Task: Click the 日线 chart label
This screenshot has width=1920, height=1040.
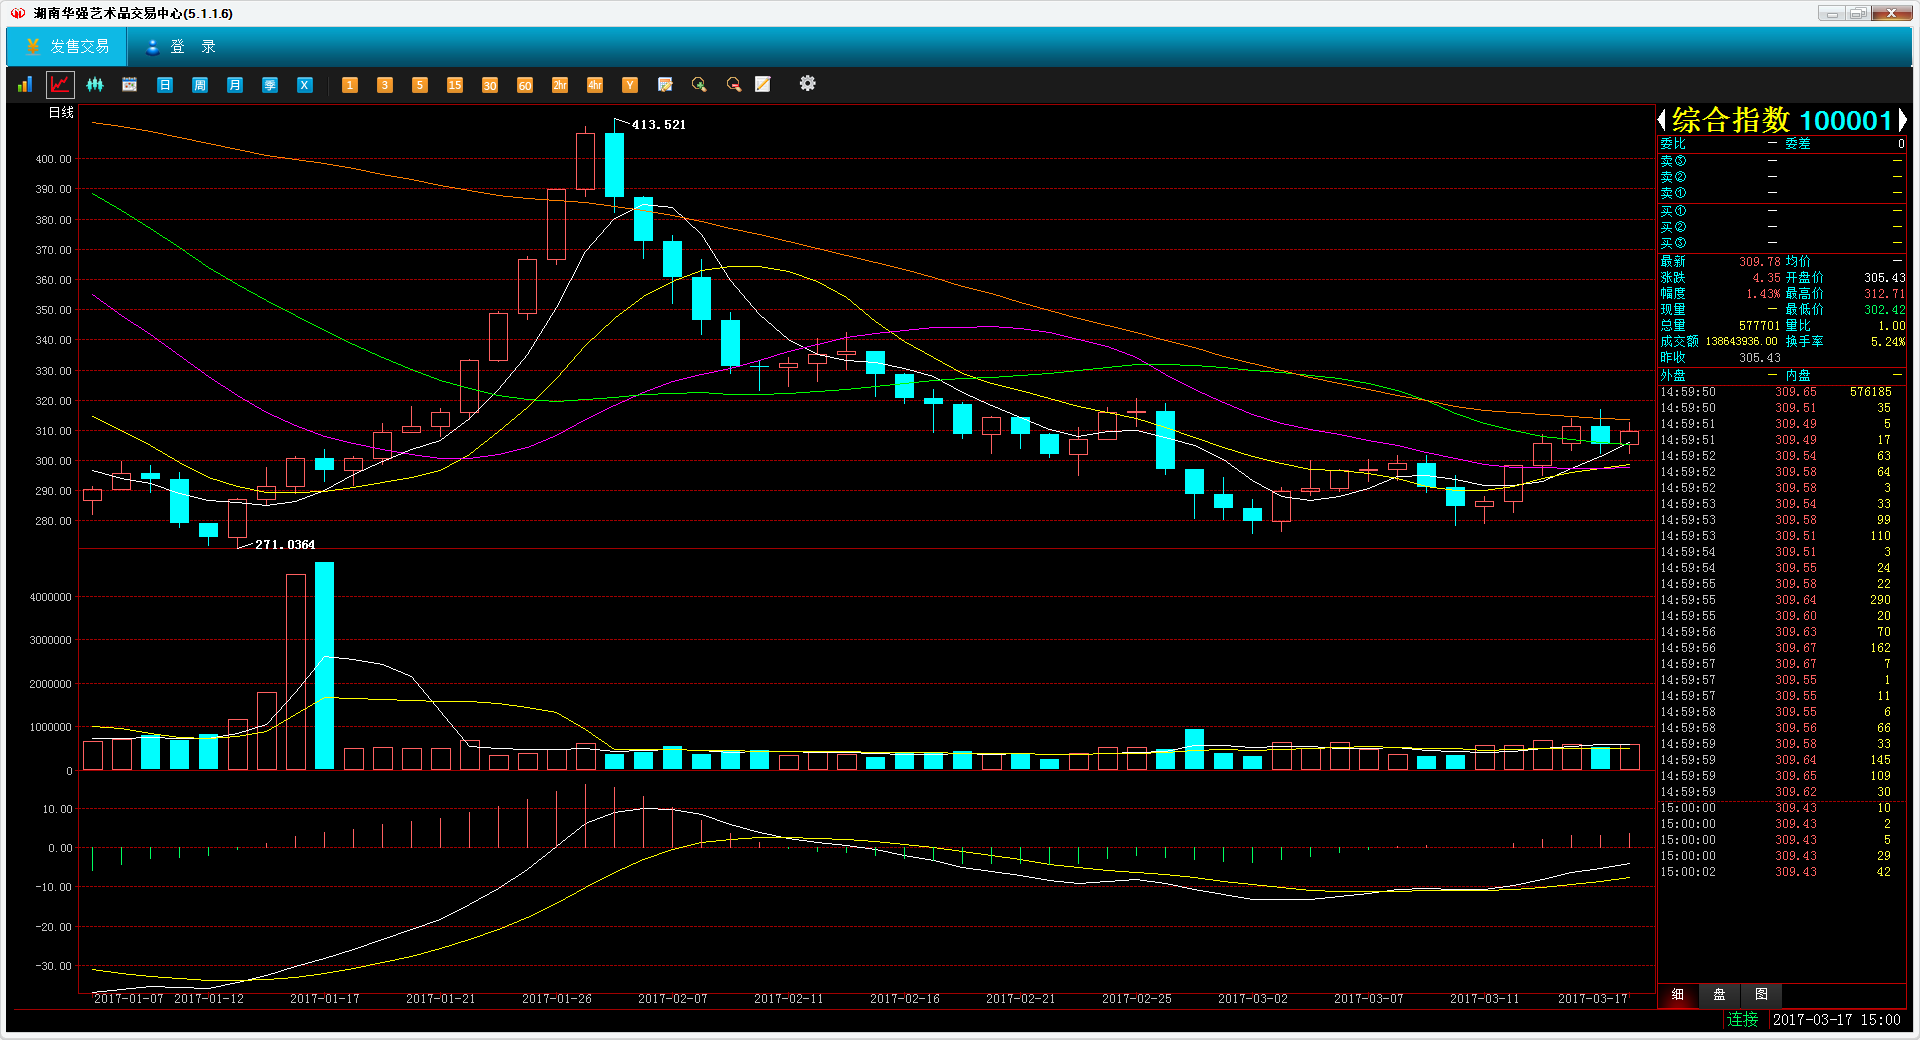Action: tap(62, 113)
